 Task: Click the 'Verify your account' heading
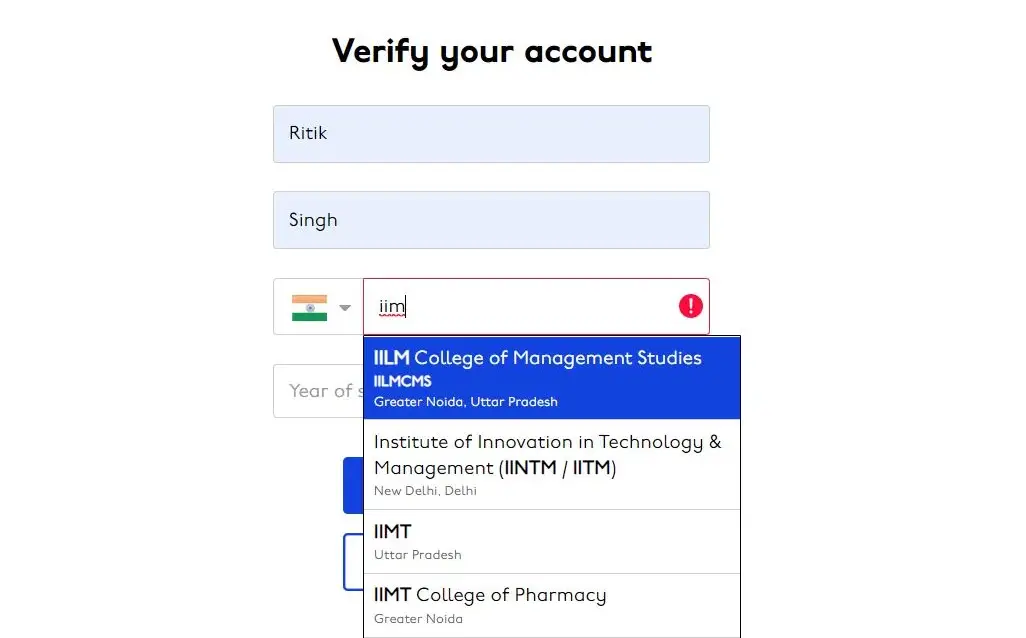point(492,52)
